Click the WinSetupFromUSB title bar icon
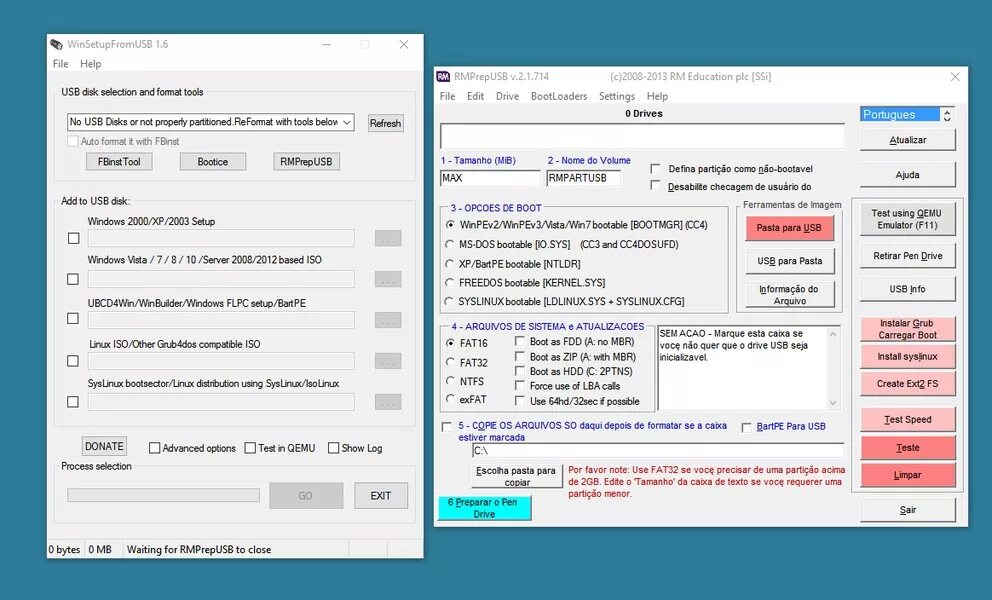Viewport: 992px width, 600px height. [57, 44]
